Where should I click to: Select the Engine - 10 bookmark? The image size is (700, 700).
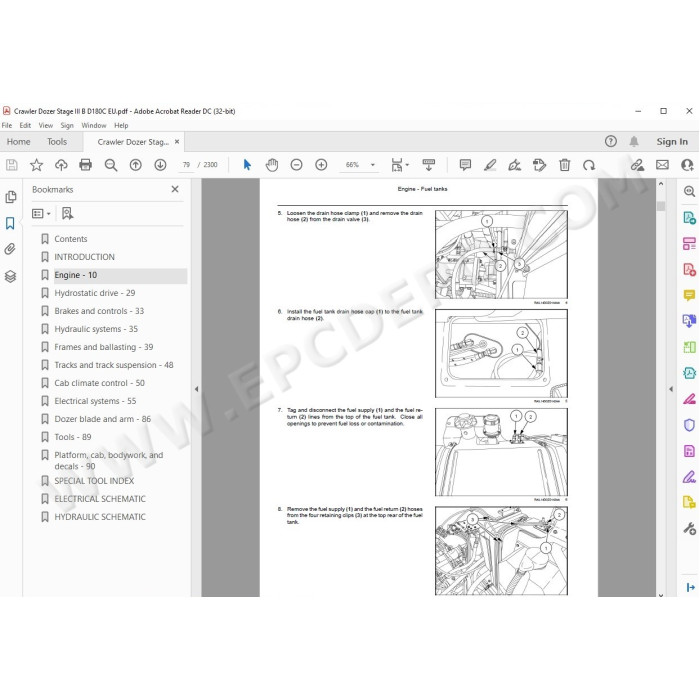75,275
